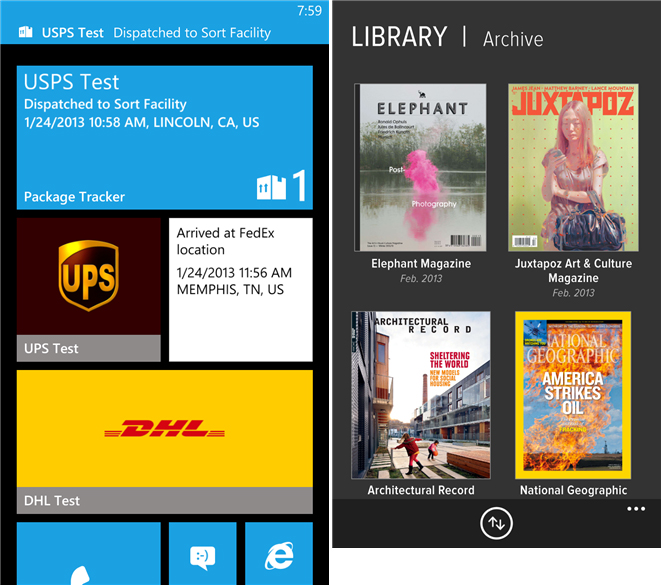661x585 pixels.
Task: Tap the Package Tracker icon in notification banner
Action: coord(24,32)
